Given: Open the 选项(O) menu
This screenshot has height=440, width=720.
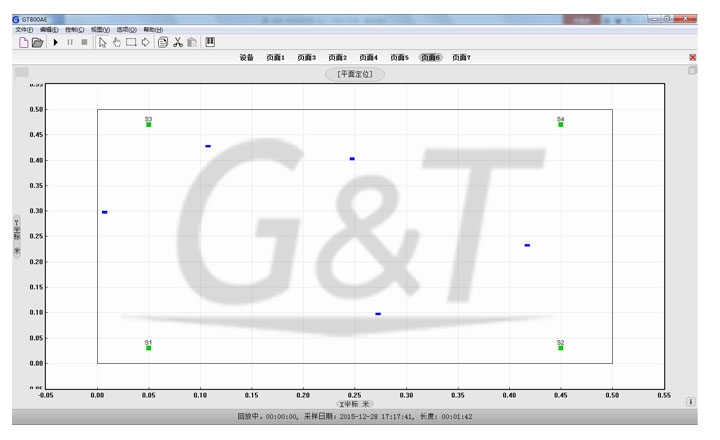Looking at the screenshot, I should click(126, 29).
